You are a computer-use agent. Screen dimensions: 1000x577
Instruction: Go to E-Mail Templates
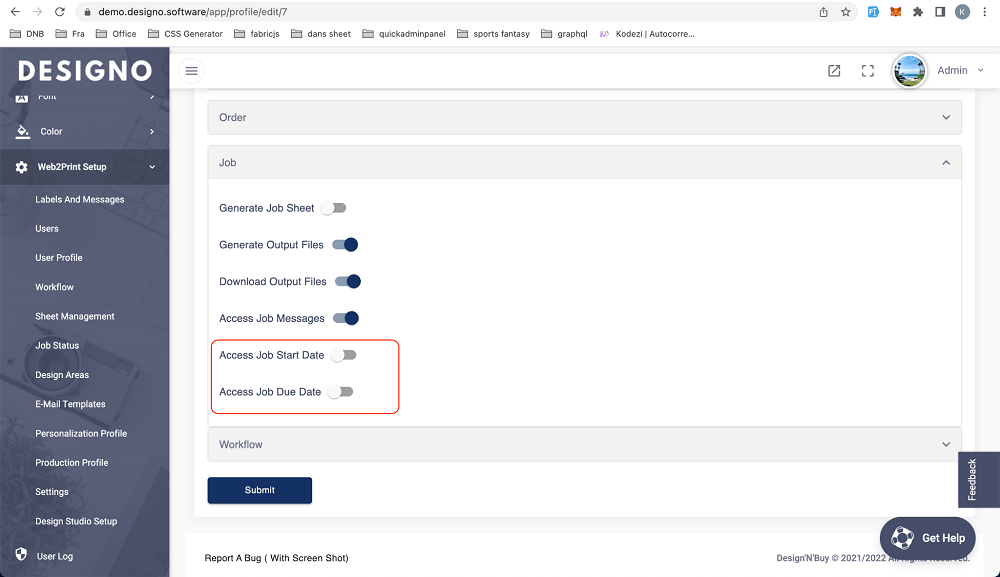70,404
